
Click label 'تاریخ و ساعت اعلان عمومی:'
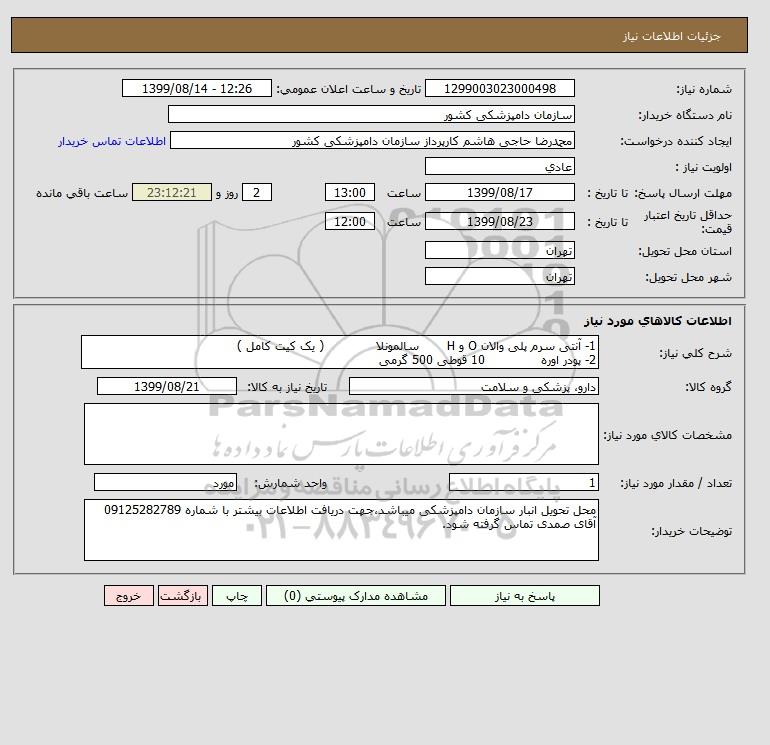tap(349, 89)
